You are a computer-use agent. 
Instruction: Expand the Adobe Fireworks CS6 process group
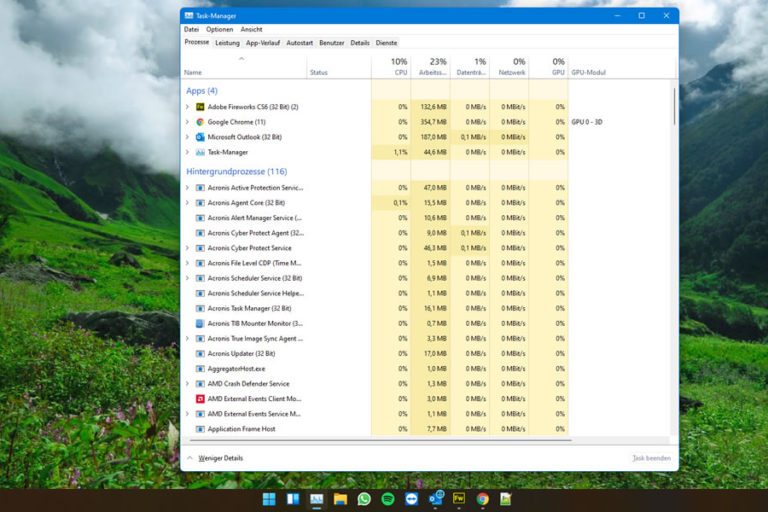(187, 107)
